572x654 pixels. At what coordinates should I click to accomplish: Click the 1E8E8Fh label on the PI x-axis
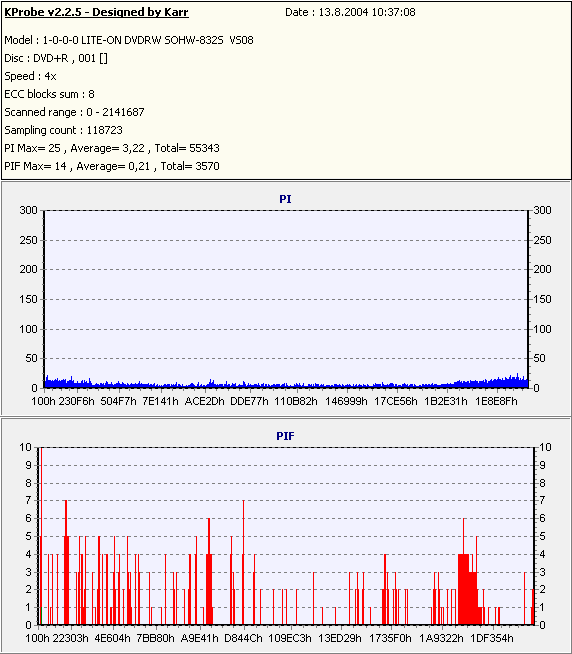(496, 401)
